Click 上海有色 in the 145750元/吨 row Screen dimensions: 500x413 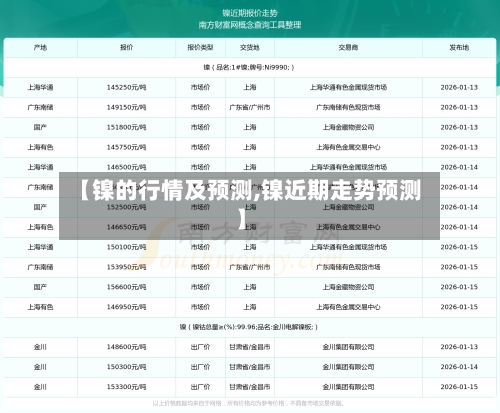pyautogui.click(x=40, y=147)
